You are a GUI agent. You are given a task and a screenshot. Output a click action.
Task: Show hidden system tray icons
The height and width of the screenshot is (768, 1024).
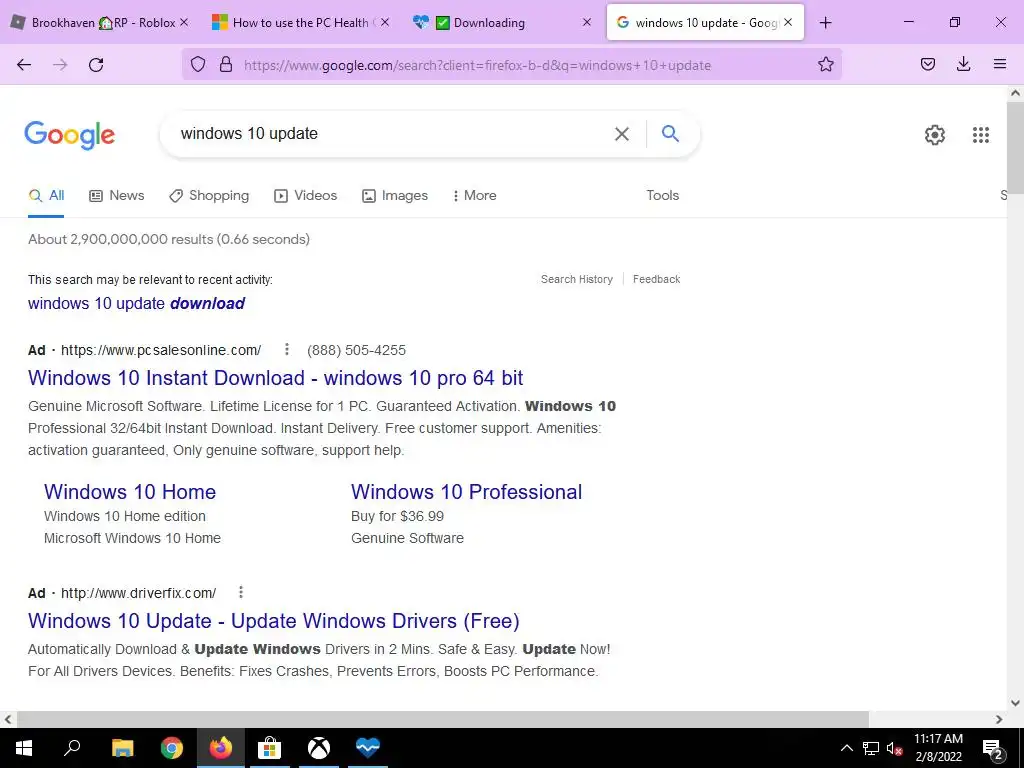[x=846, y=748]
